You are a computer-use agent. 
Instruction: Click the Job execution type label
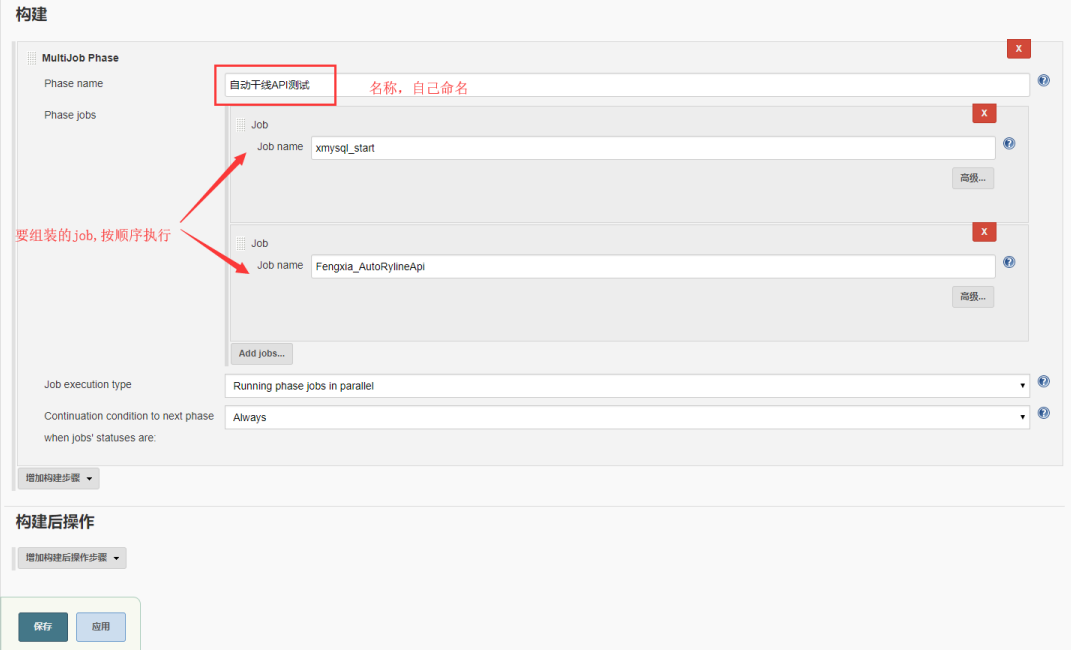[87, 385]
